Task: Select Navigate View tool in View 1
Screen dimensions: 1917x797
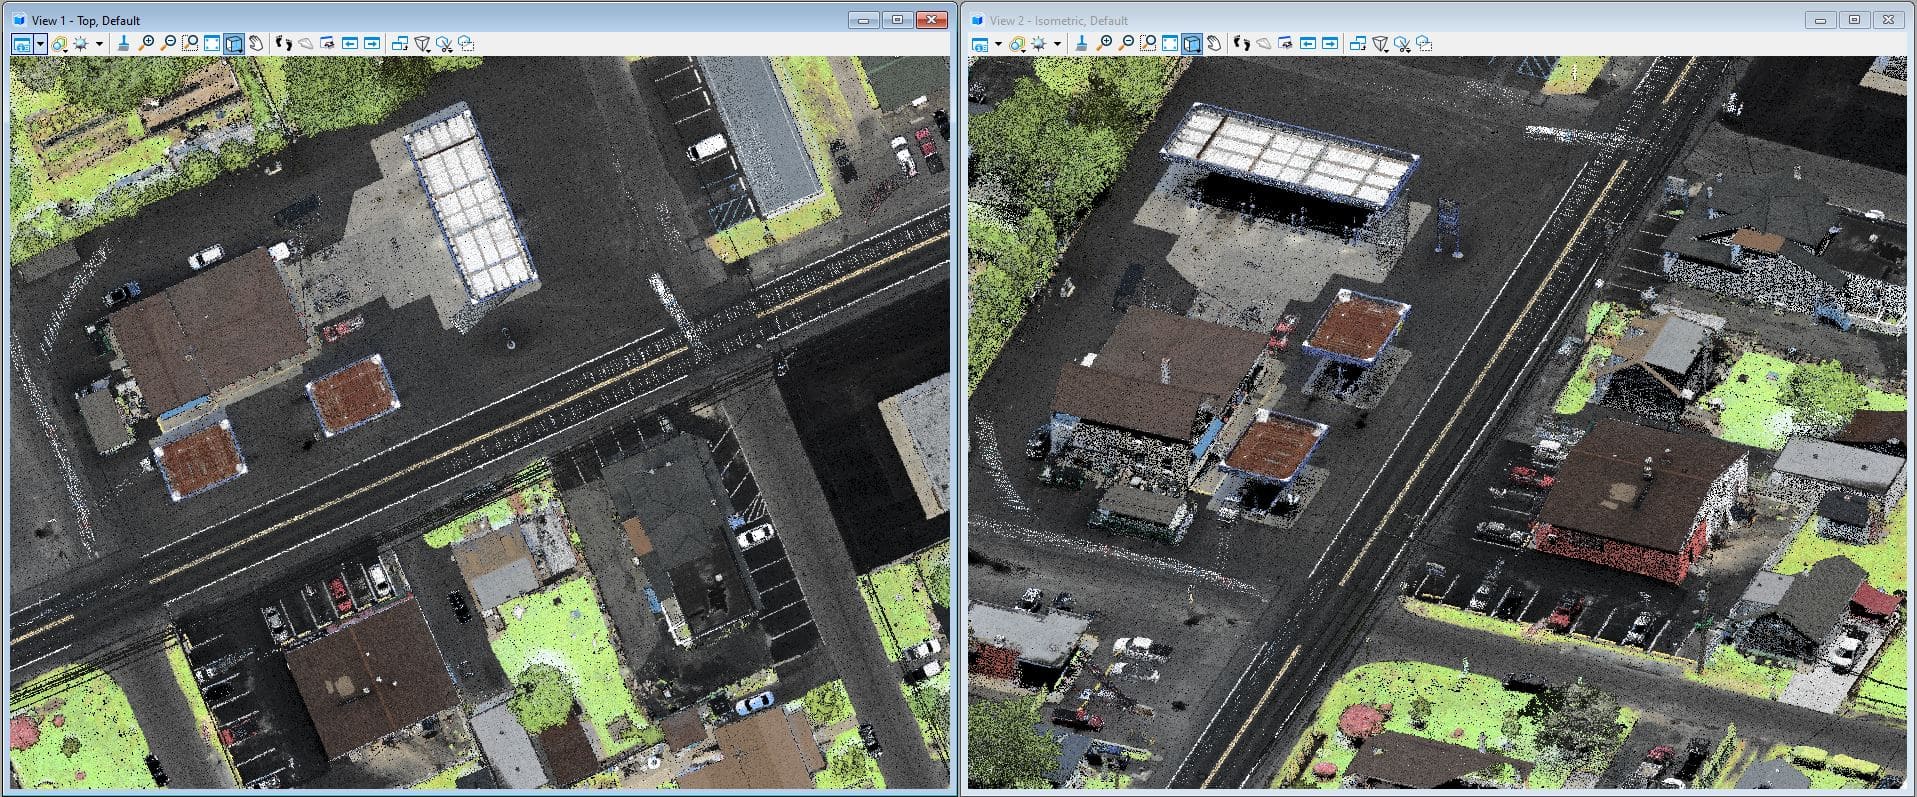Action: (x=328, y=44)
